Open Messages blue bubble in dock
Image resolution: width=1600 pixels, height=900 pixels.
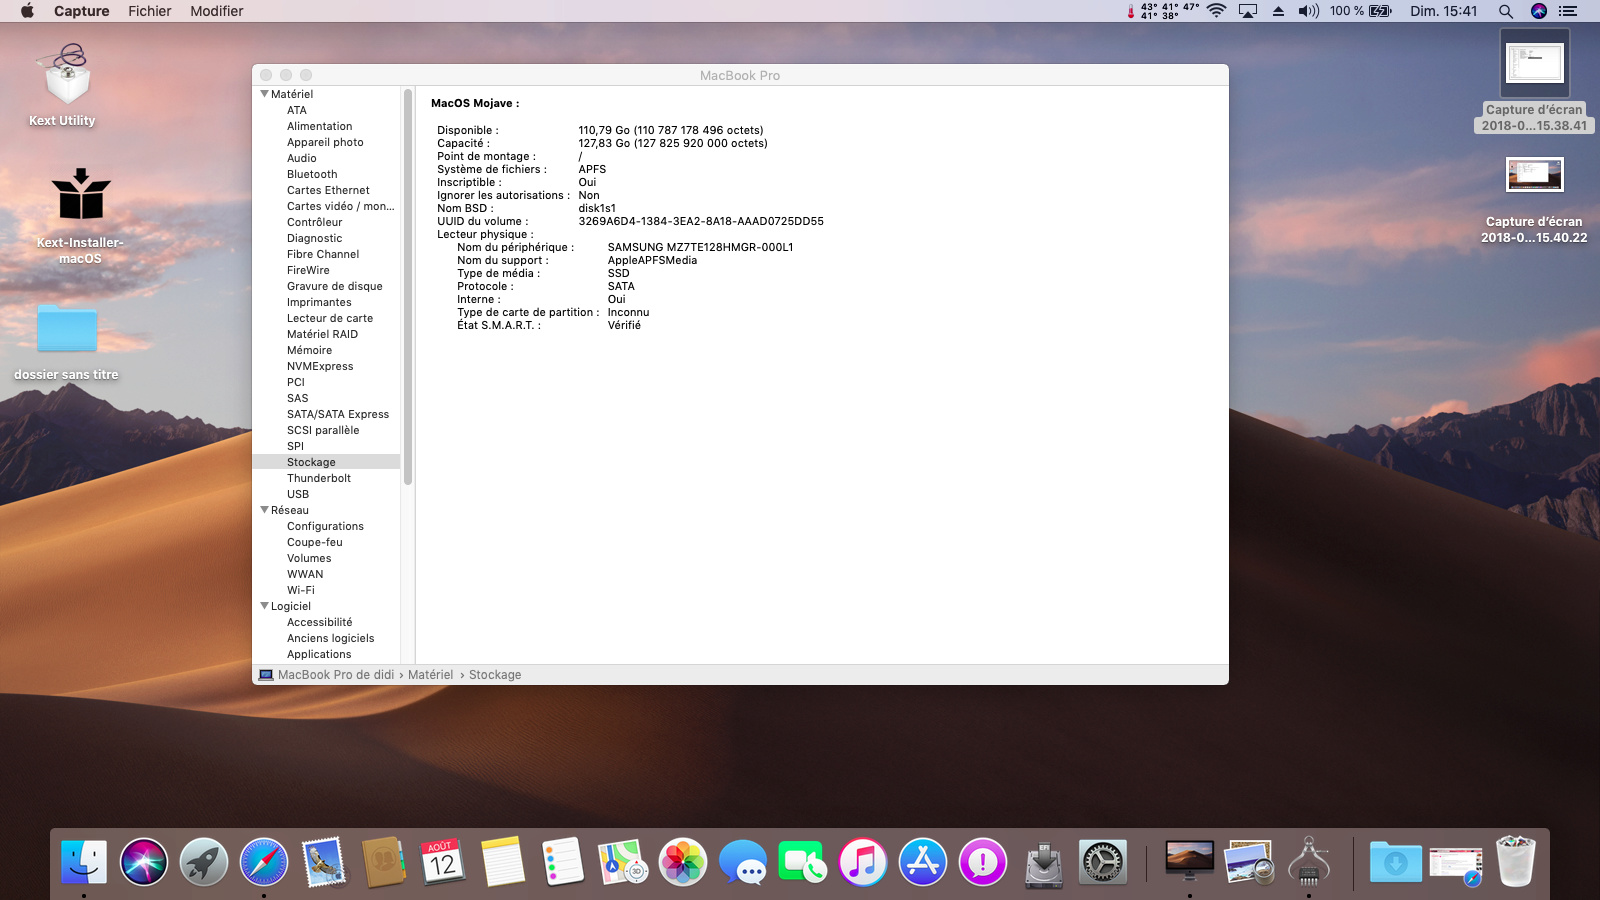[743, 862]
